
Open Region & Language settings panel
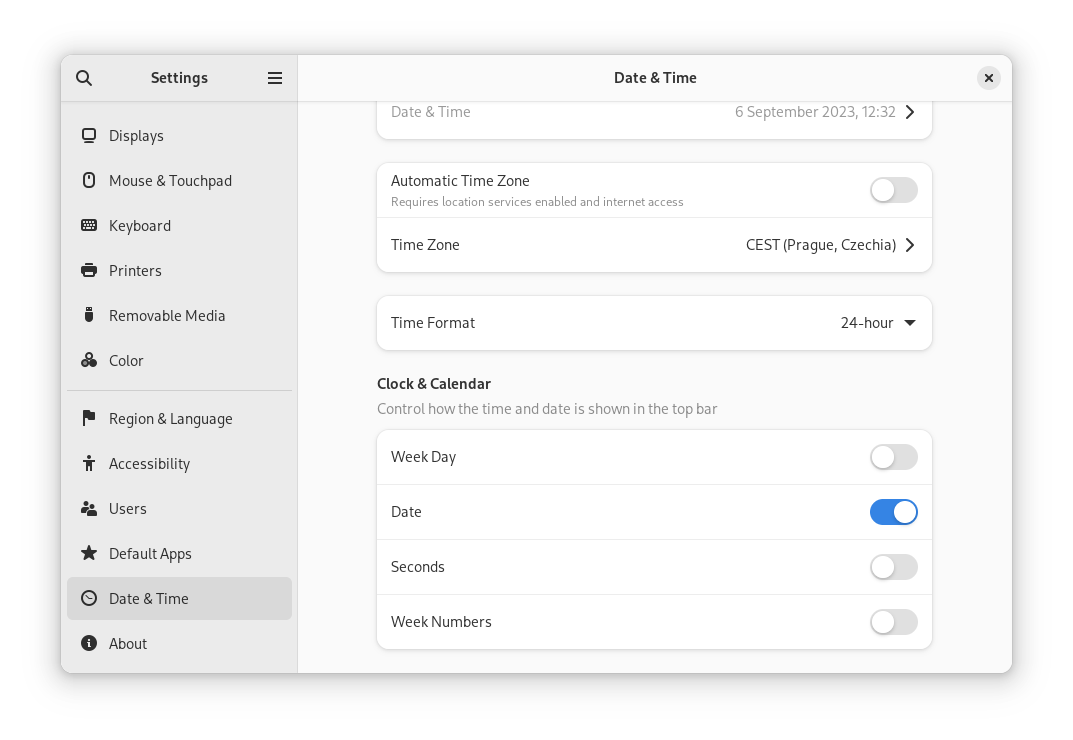pos(170,419)
